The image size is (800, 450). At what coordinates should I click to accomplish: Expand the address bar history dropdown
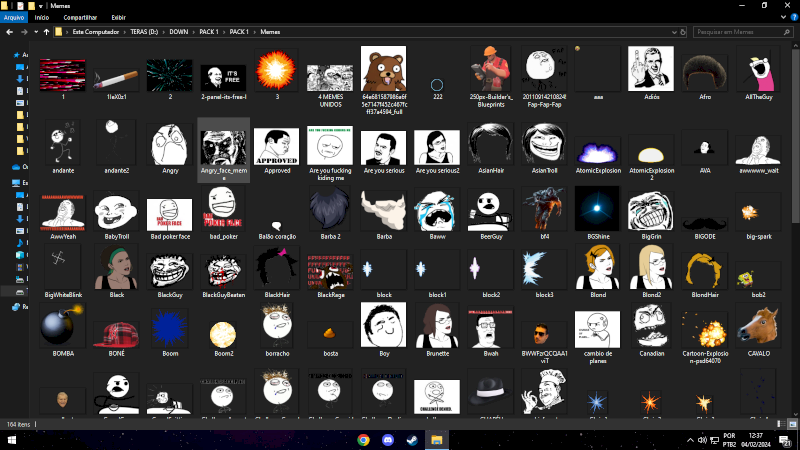tap(674, 32)
